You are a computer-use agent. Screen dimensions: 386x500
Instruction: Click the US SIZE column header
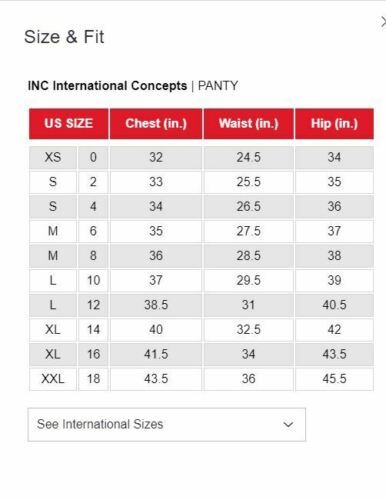pyautogui.click(x=69, y=123)
